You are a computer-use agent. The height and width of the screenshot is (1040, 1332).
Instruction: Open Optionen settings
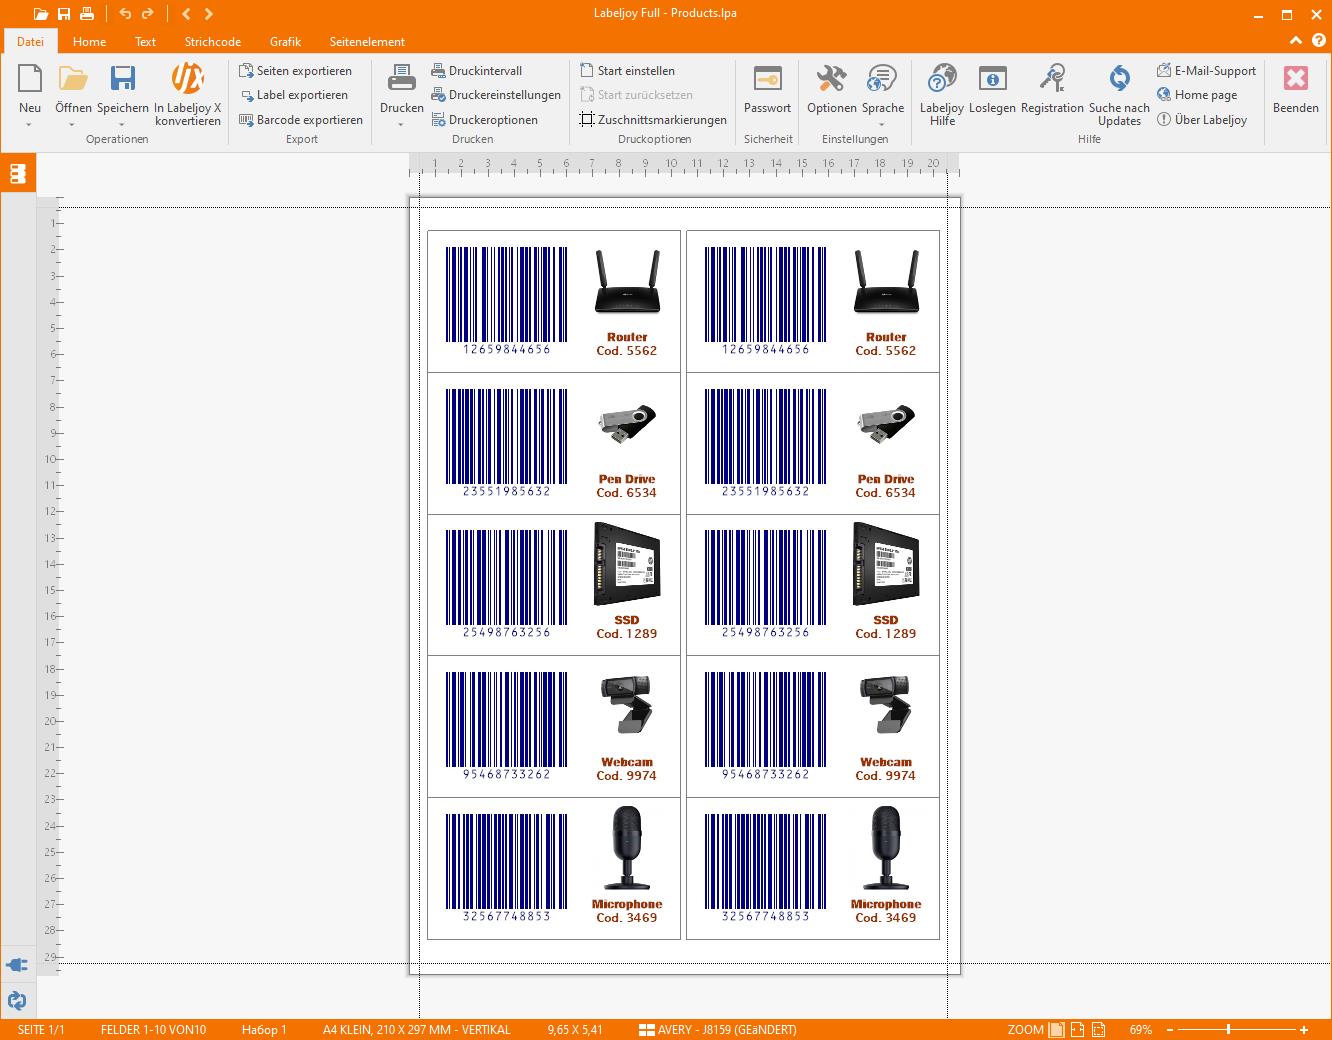832,88
